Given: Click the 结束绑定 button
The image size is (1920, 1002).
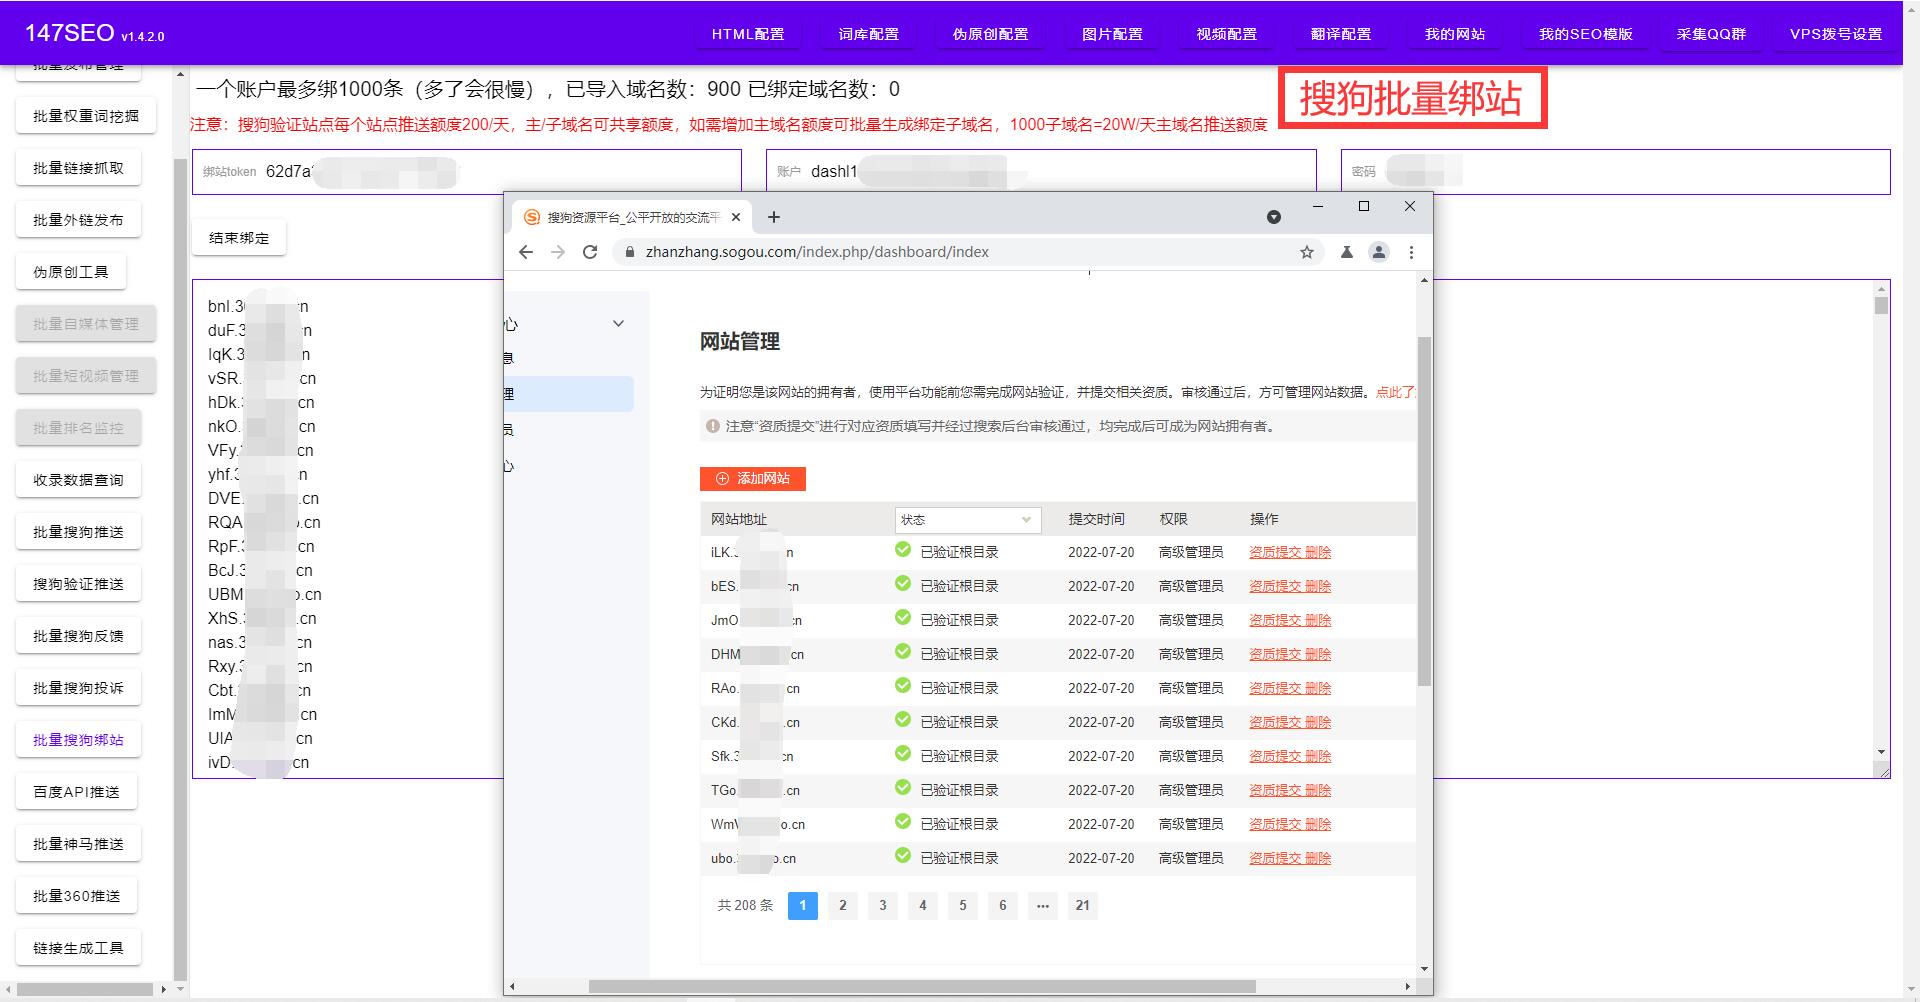Looking at the screenshot, I should (239, 238).
